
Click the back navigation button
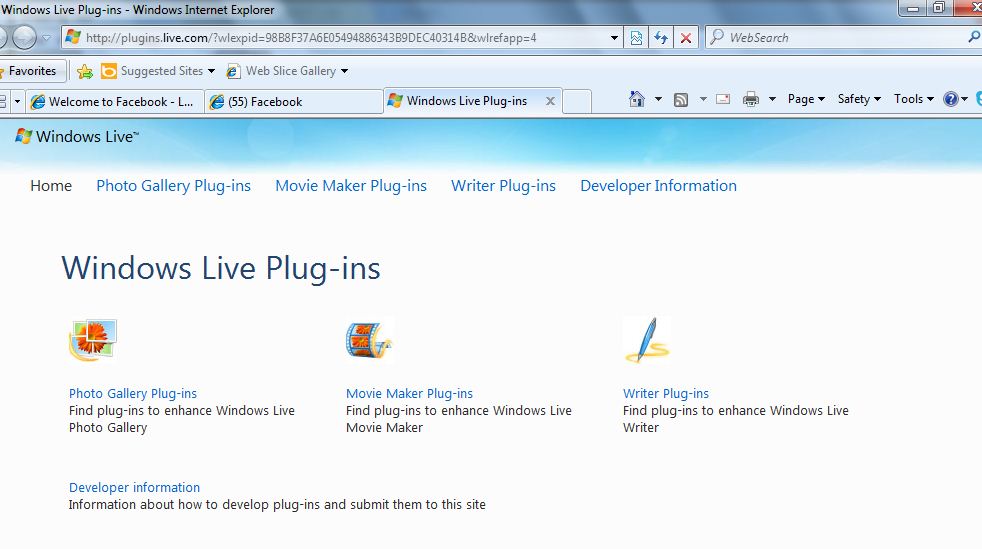(x=3, y=38)
